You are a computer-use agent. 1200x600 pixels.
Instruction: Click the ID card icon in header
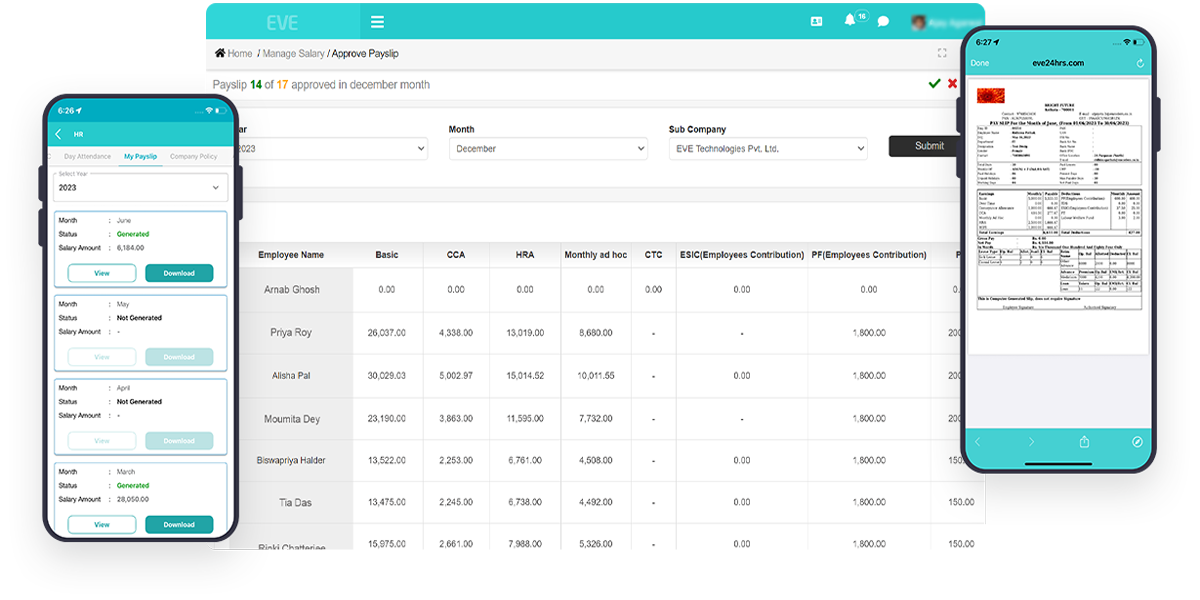(x=817, y=22)
